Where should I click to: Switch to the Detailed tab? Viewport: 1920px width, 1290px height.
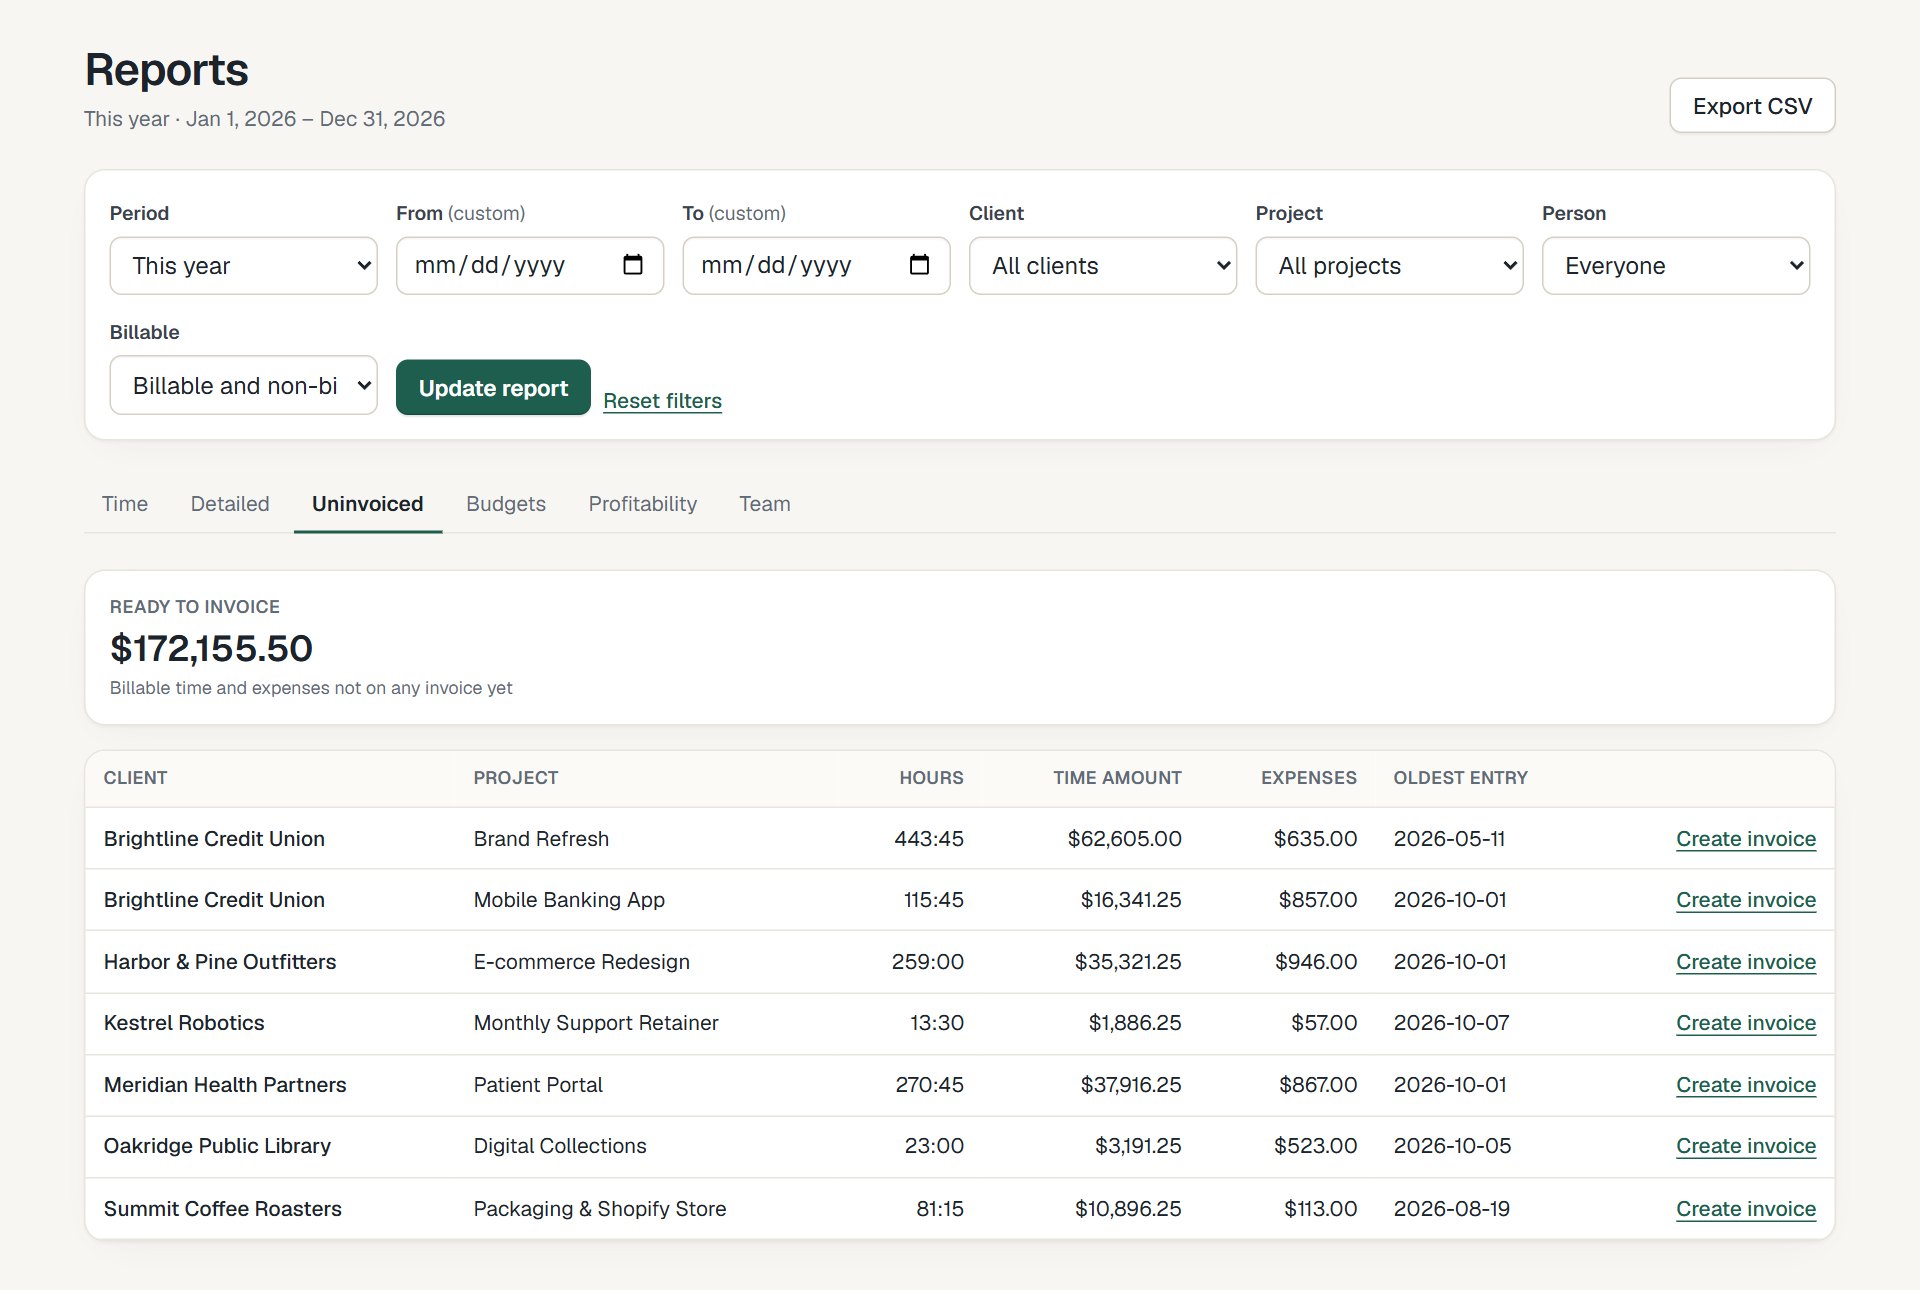[x=230, y=504]
